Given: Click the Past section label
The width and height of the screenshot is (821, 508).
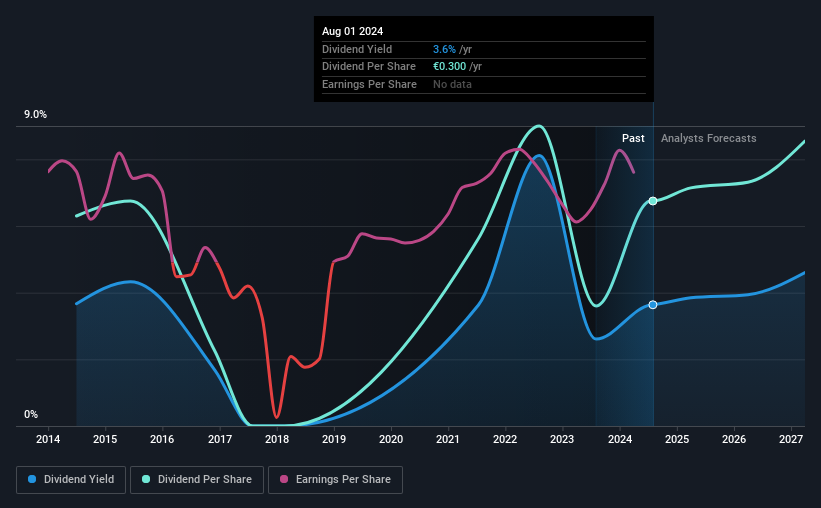Looking at the screenshot, I should tap(633, 138).
